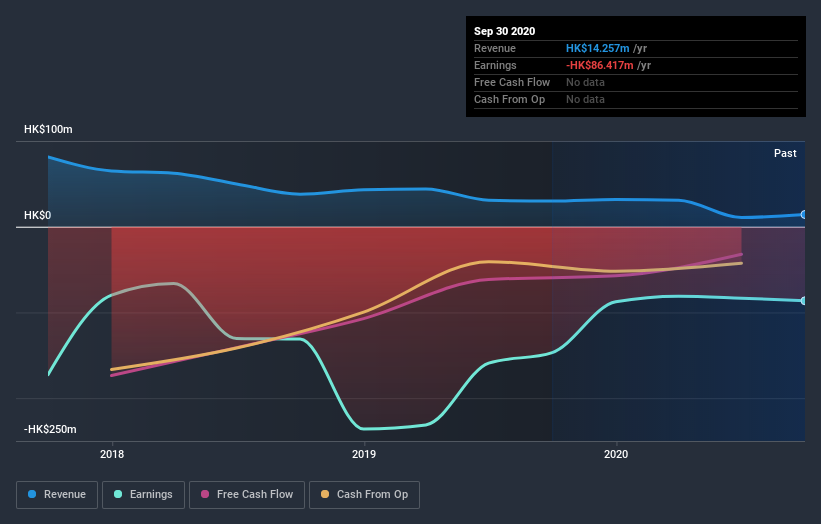Click the tooltip Cash From Op row label
Image resolution: width=821 pixels, height=524 pixels.
509,99
